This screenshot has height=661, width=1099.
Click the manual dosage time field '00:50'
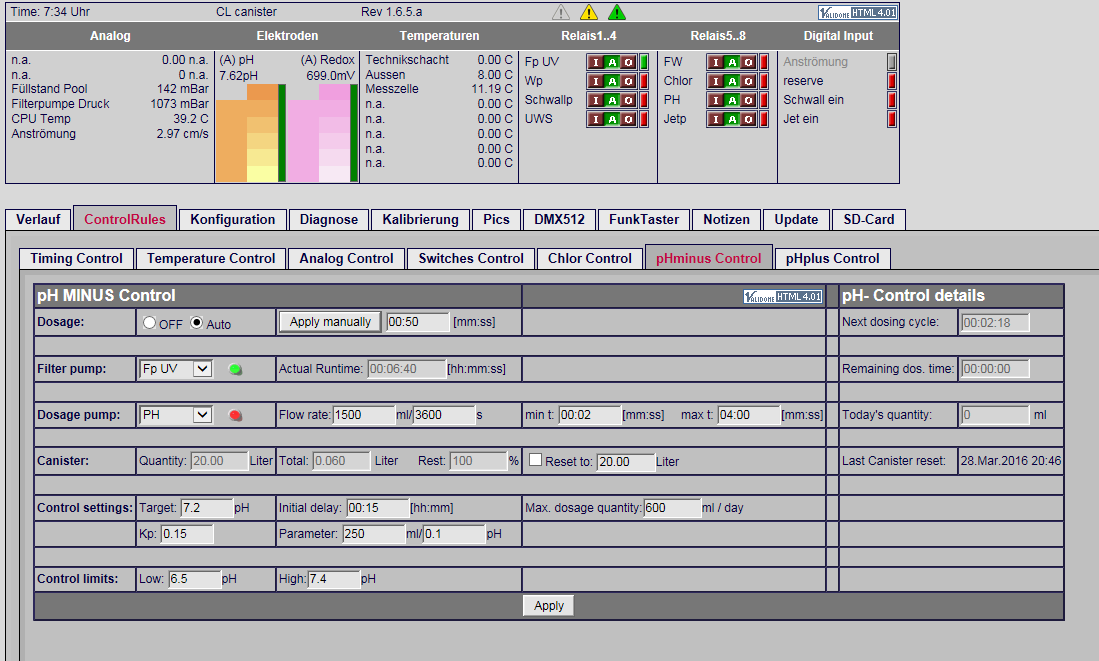tap(417, 322)
